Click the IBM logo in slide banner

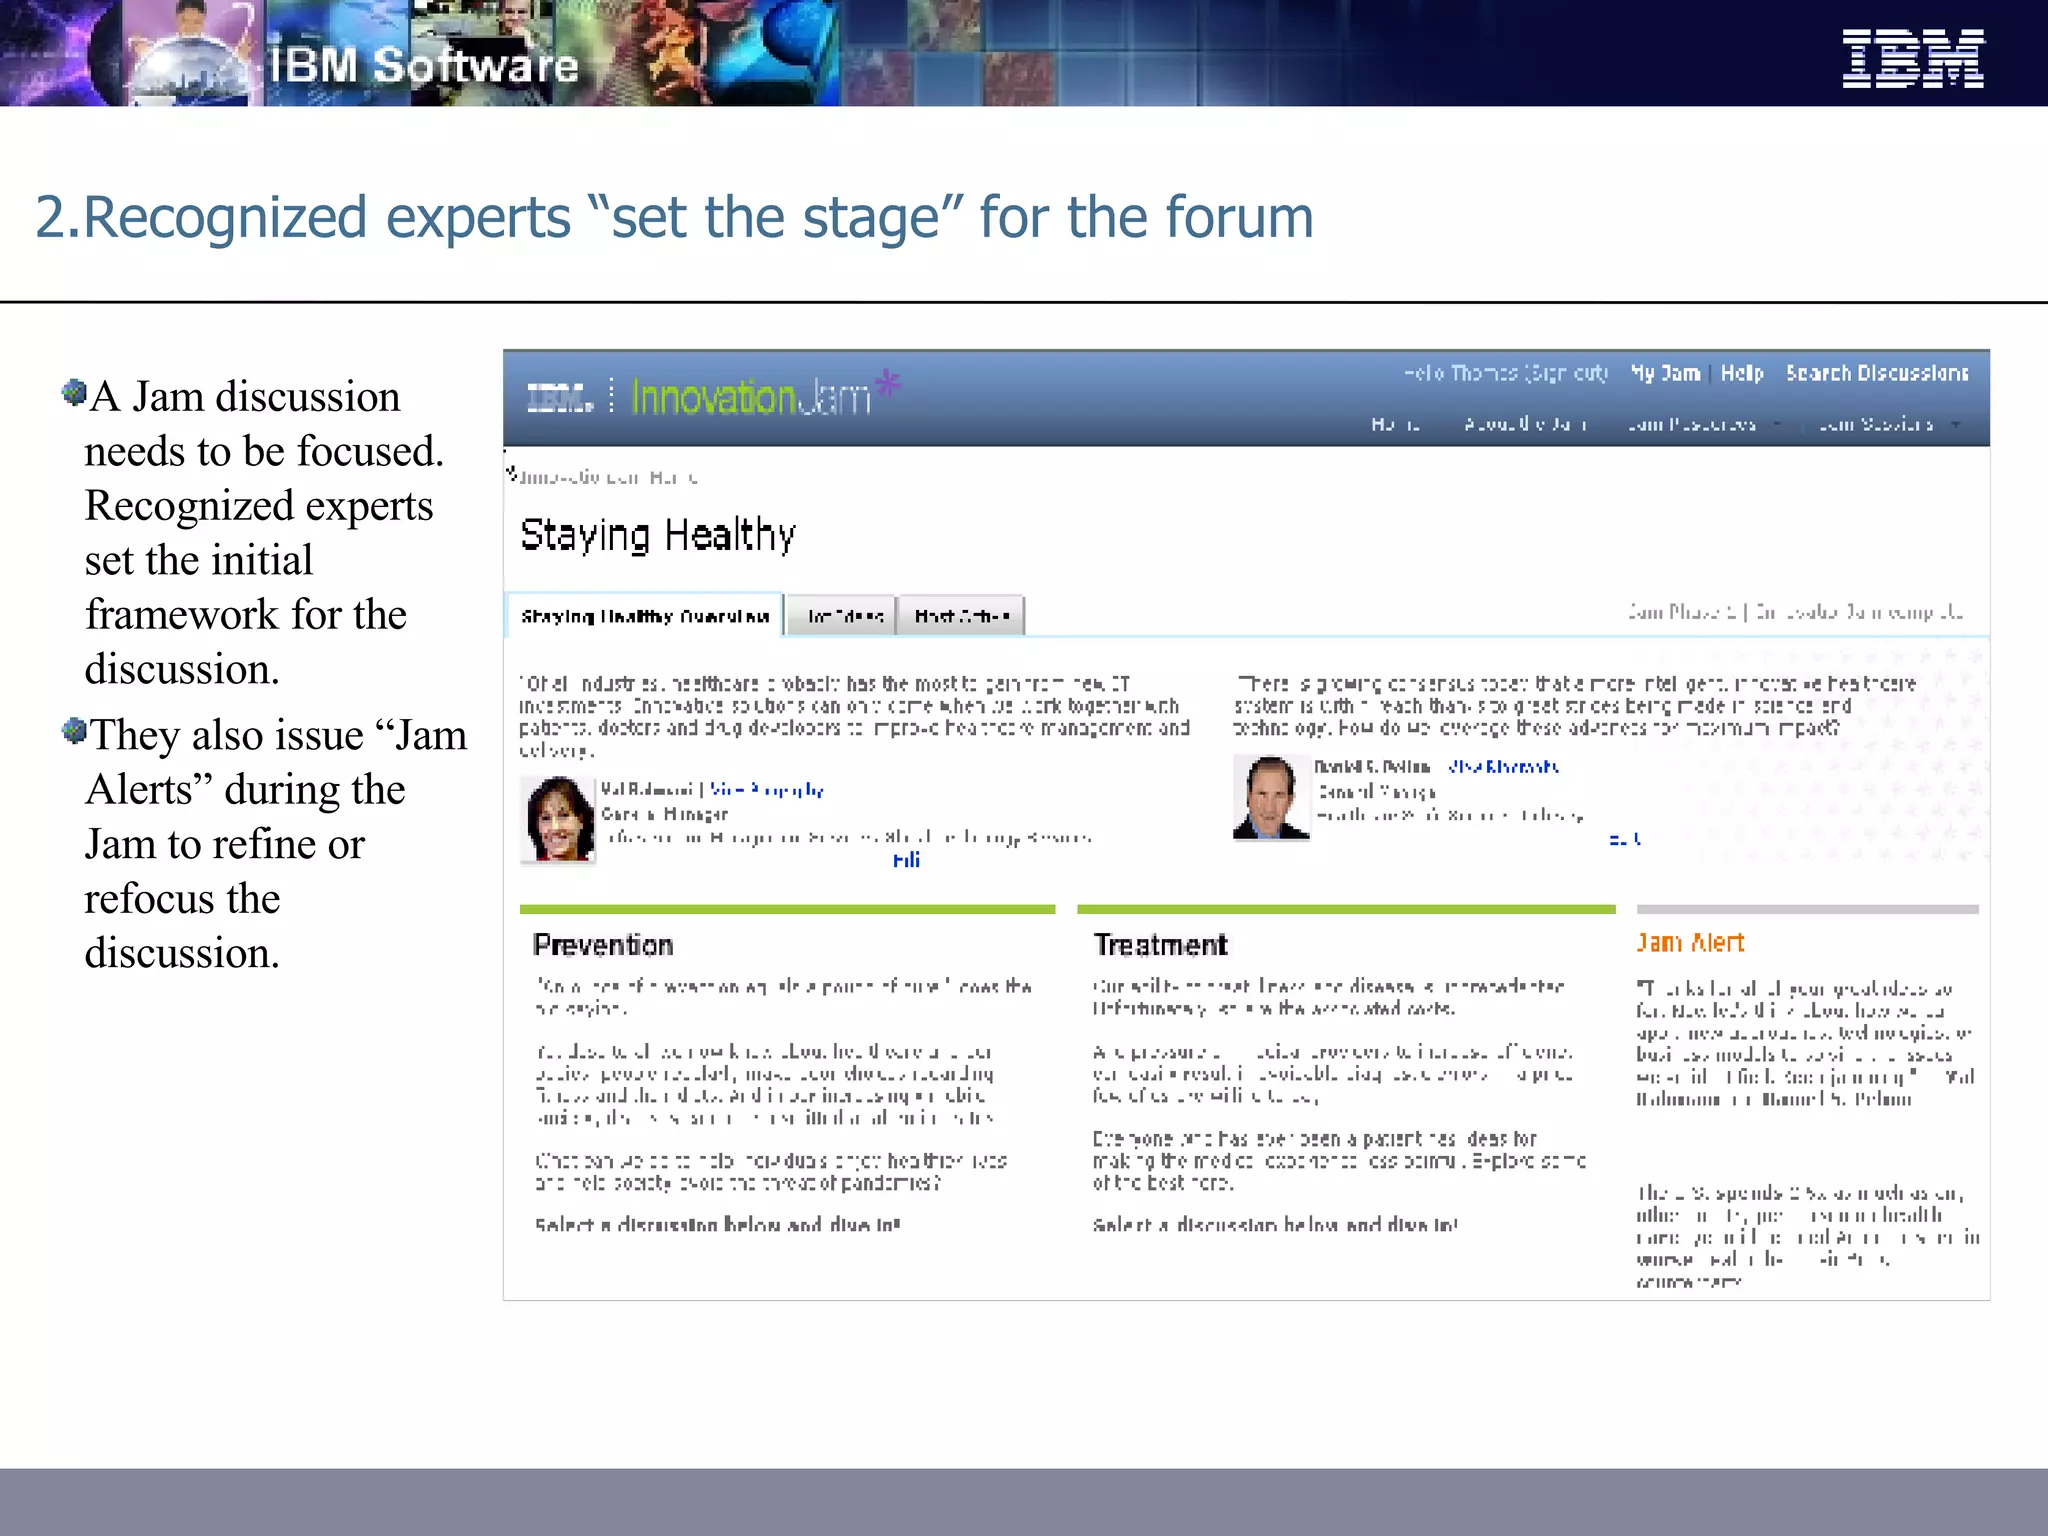[x=1912, y=59]
